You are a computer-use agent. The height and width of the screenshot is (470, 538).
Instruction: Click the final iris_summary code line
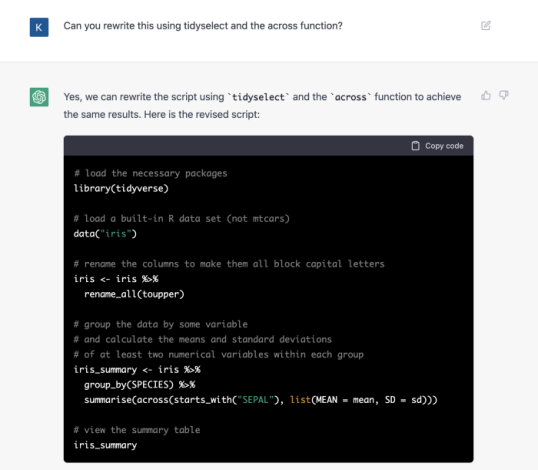pos(105,445)
